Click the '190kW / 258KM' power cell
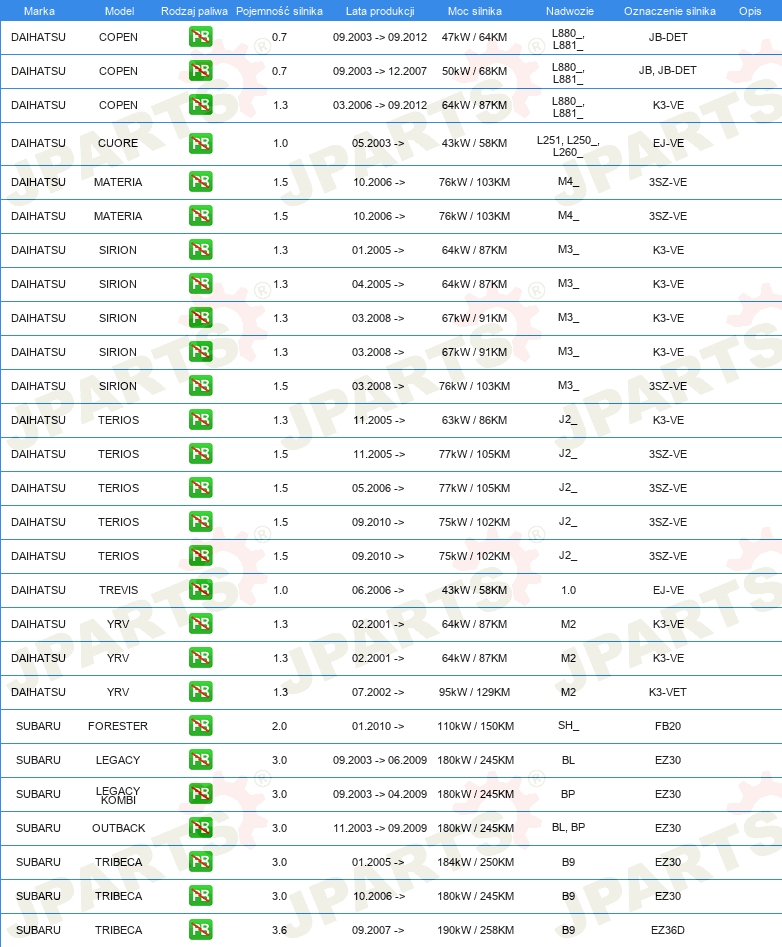 click(475, 930)
